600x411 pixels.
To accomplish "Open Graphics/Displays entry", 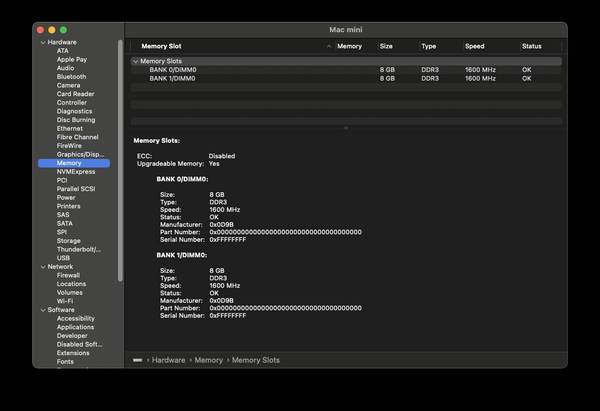I will tap(80, 155).
